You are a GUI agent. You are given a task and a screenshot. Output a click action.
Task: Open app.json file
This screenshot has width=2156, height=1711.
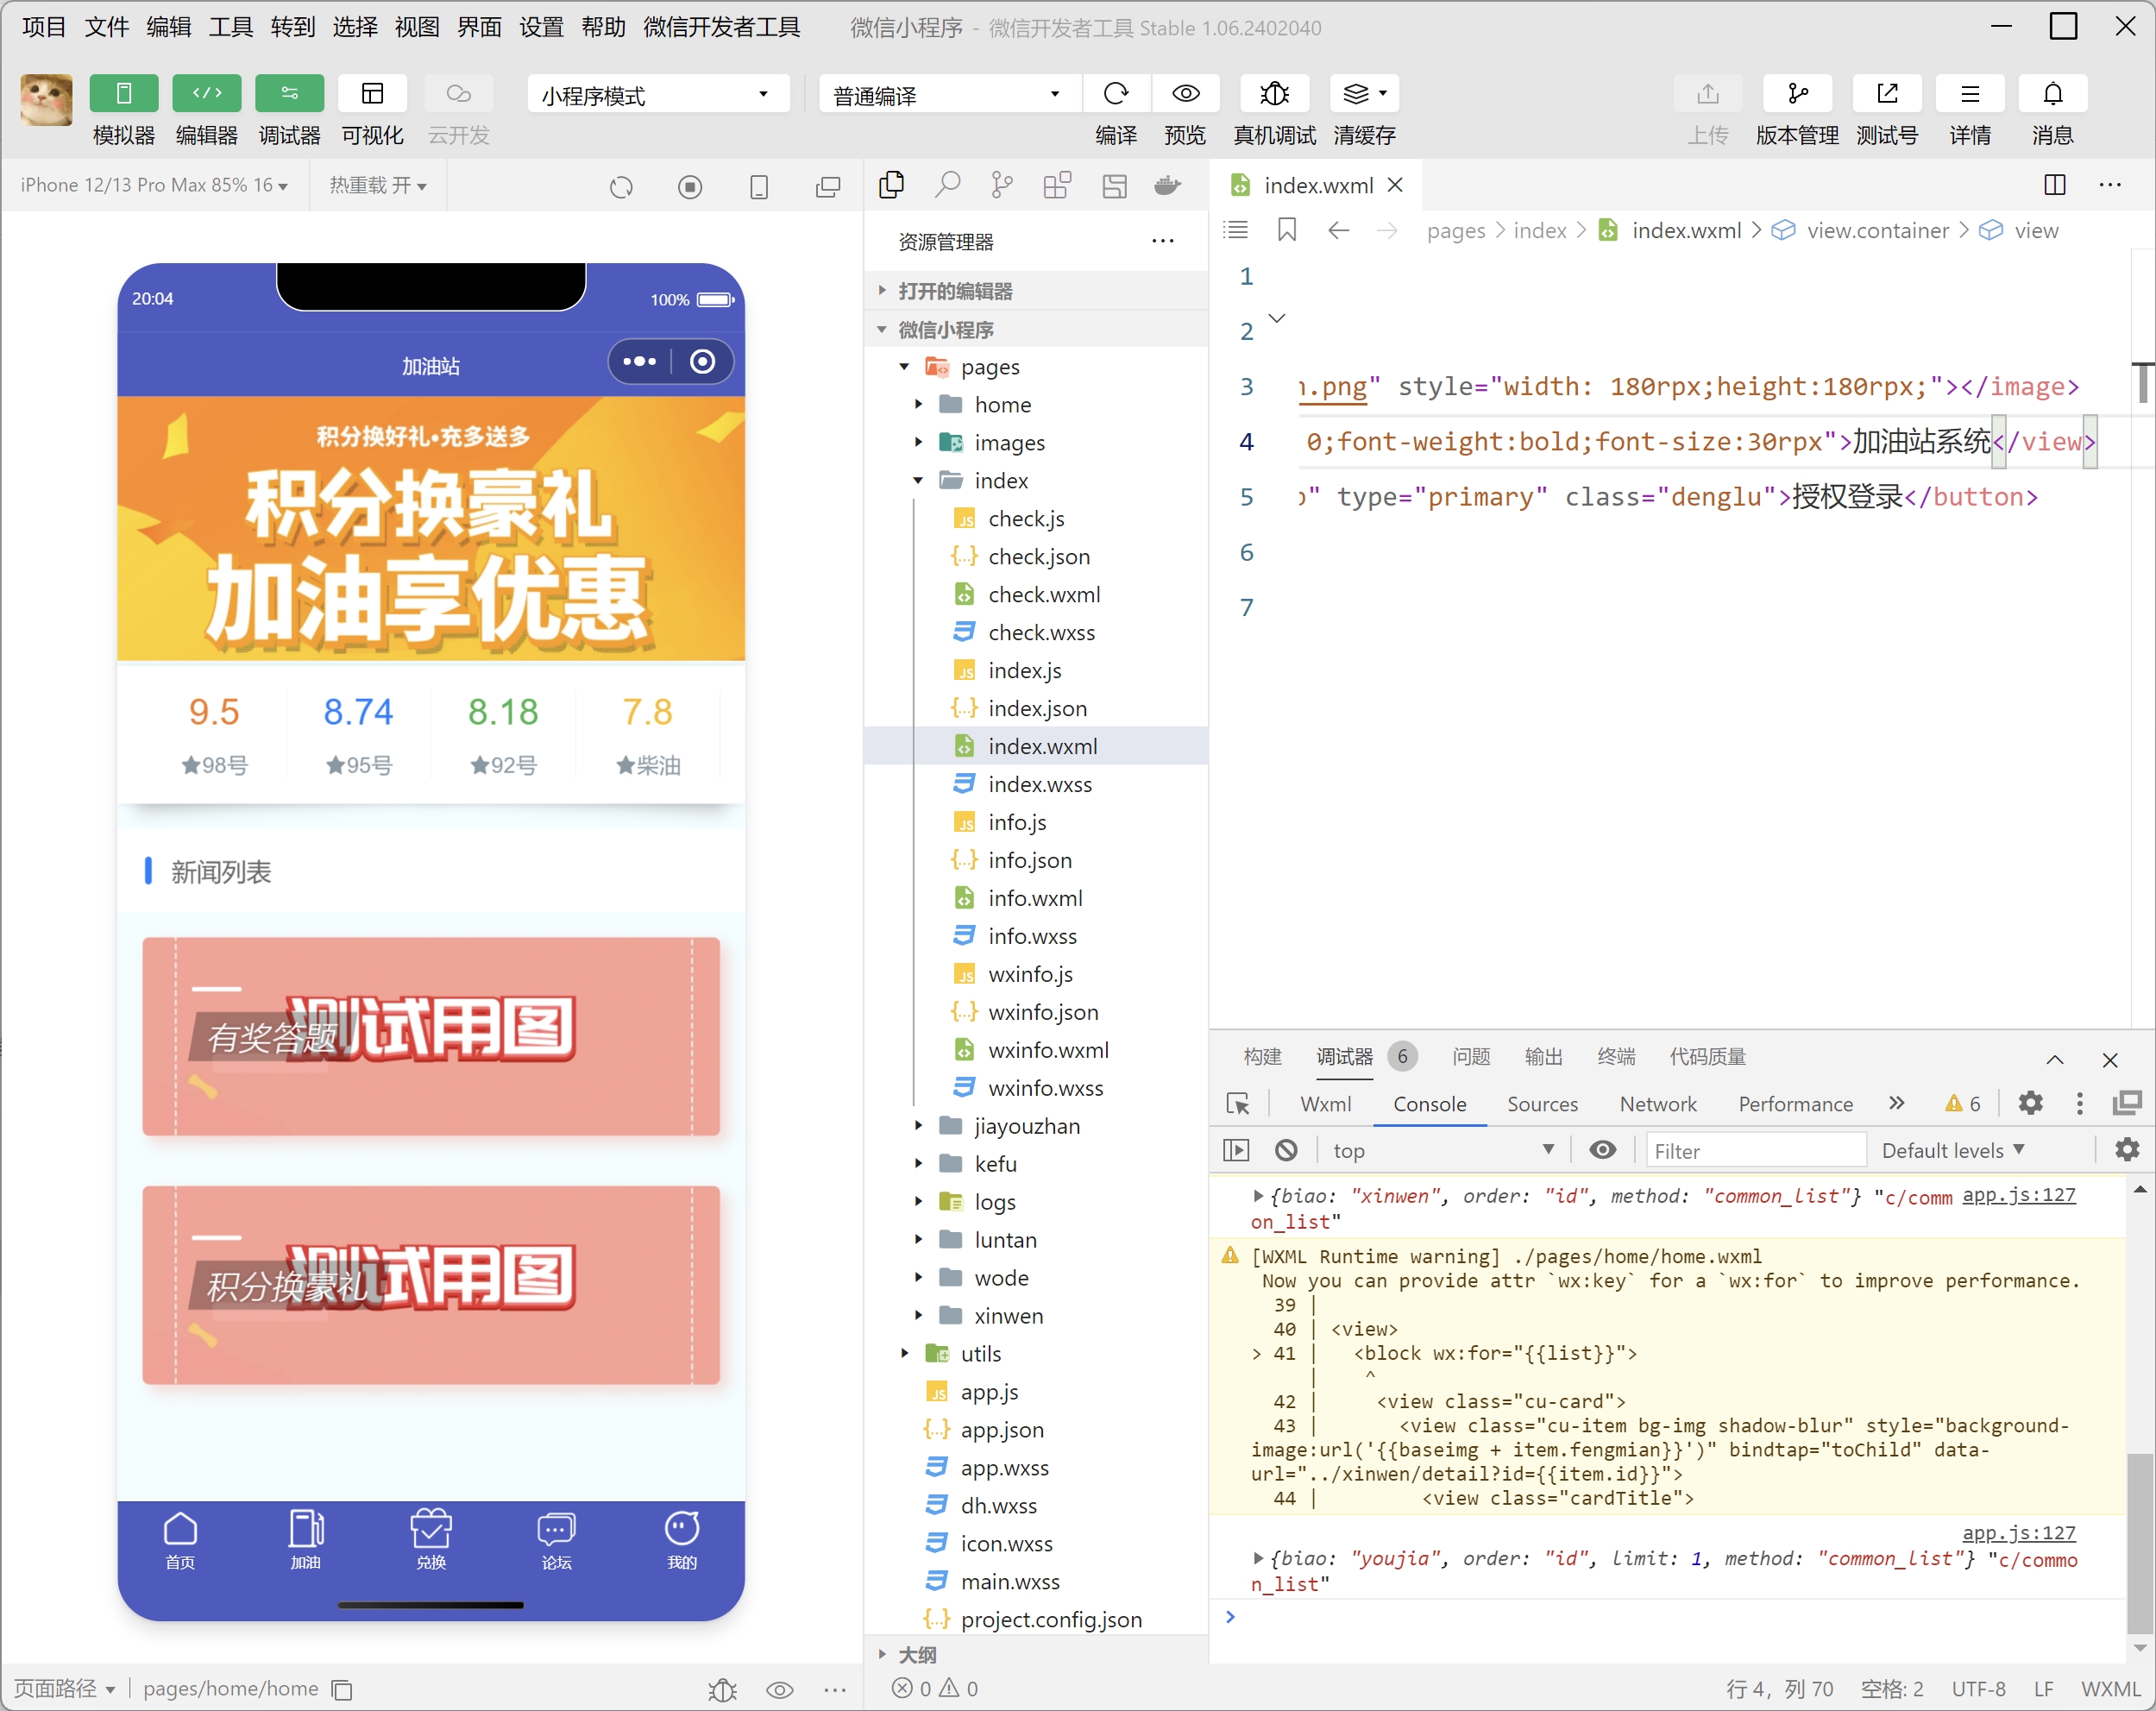pyautogui.click(x=1037, y=1431)
